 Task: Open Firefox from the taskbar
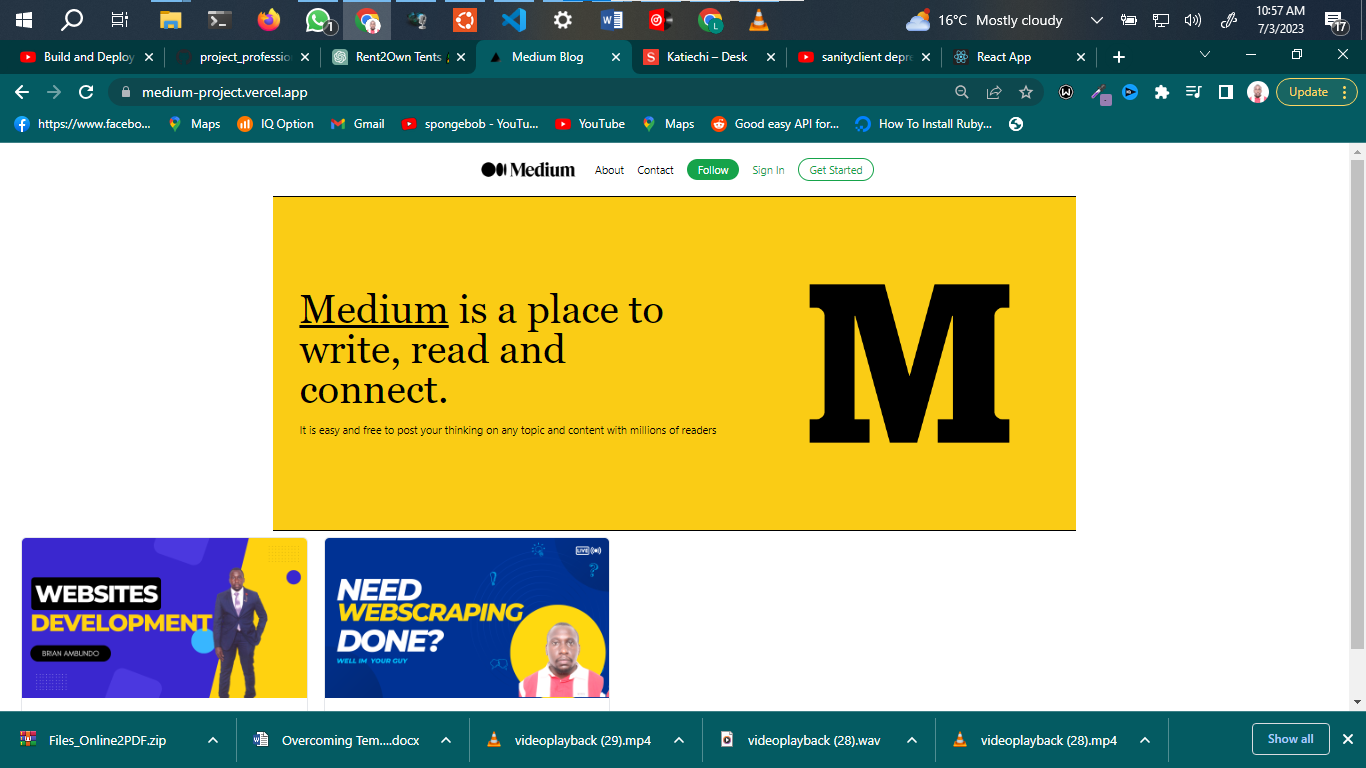pyautogui.click(x=268, y=19)
